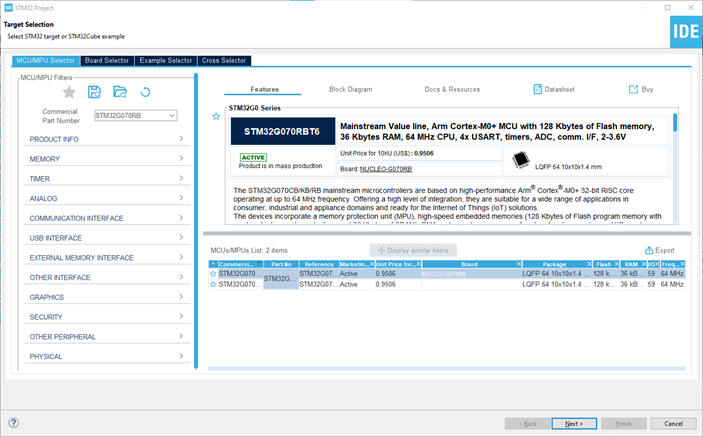Open the Datasheet document icon

tap(537, 89)
